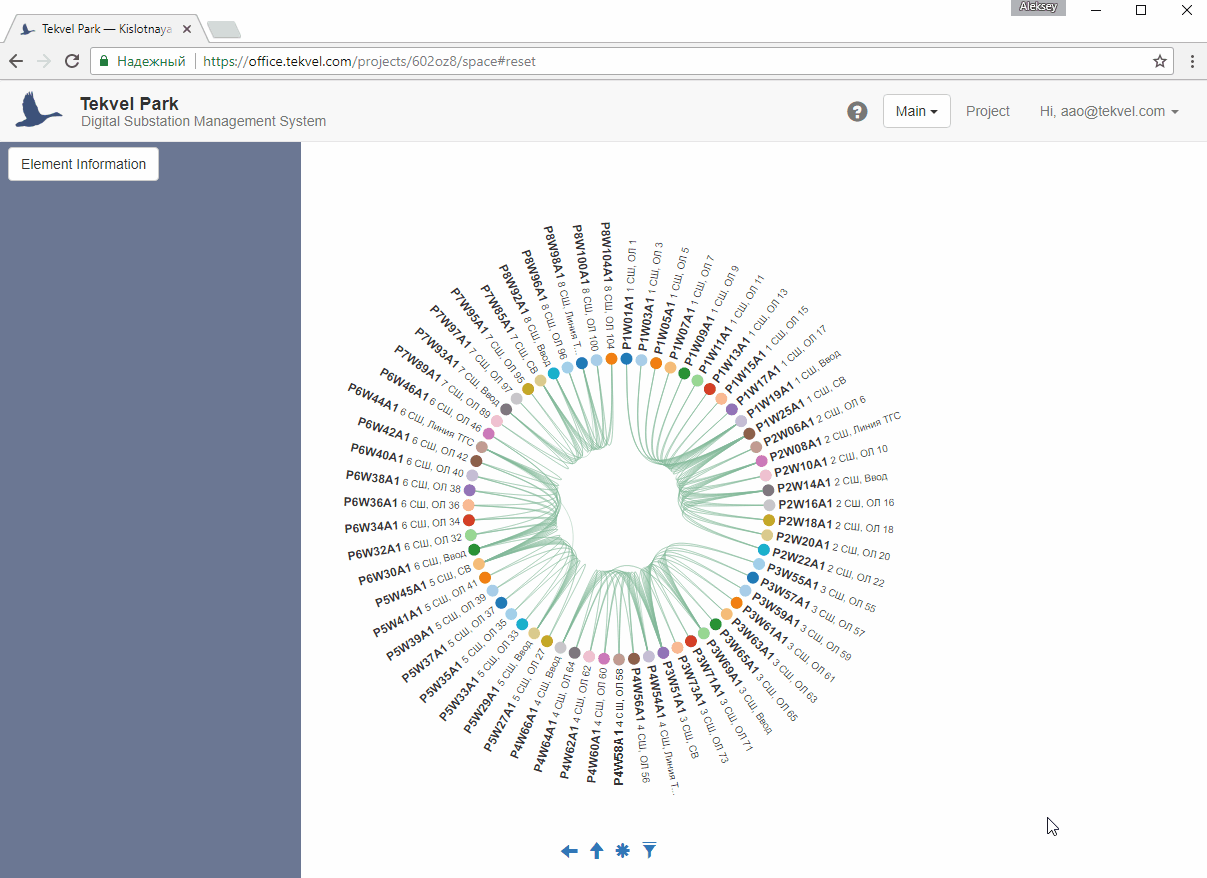Screen dimensions: 1207x878
Task: Close the Tekvel Park browser tab
Action: (186, 29)
